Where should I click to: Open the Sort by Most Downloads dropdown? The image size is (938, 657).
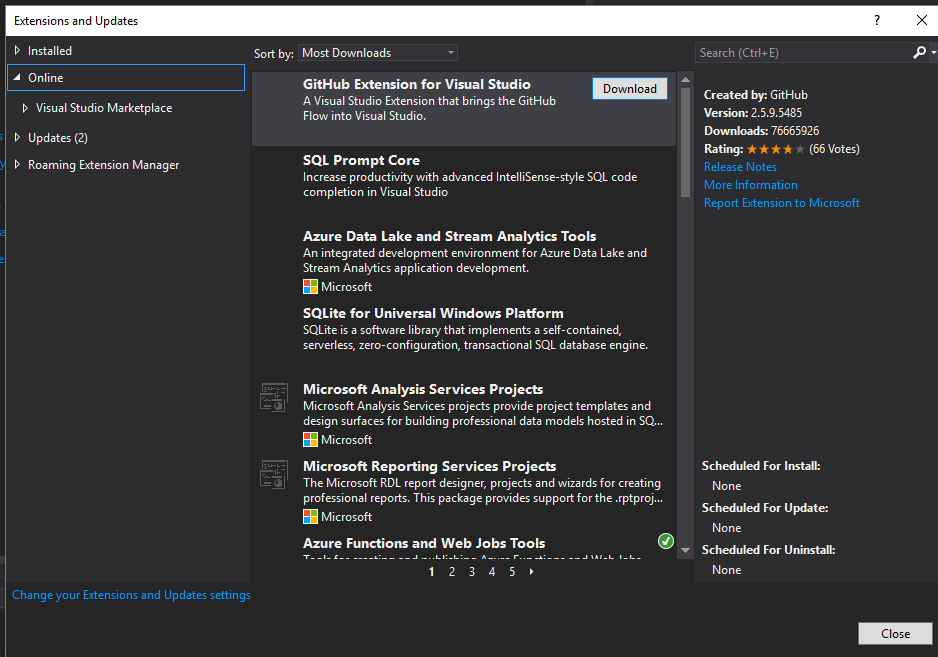tap(378, 53)
